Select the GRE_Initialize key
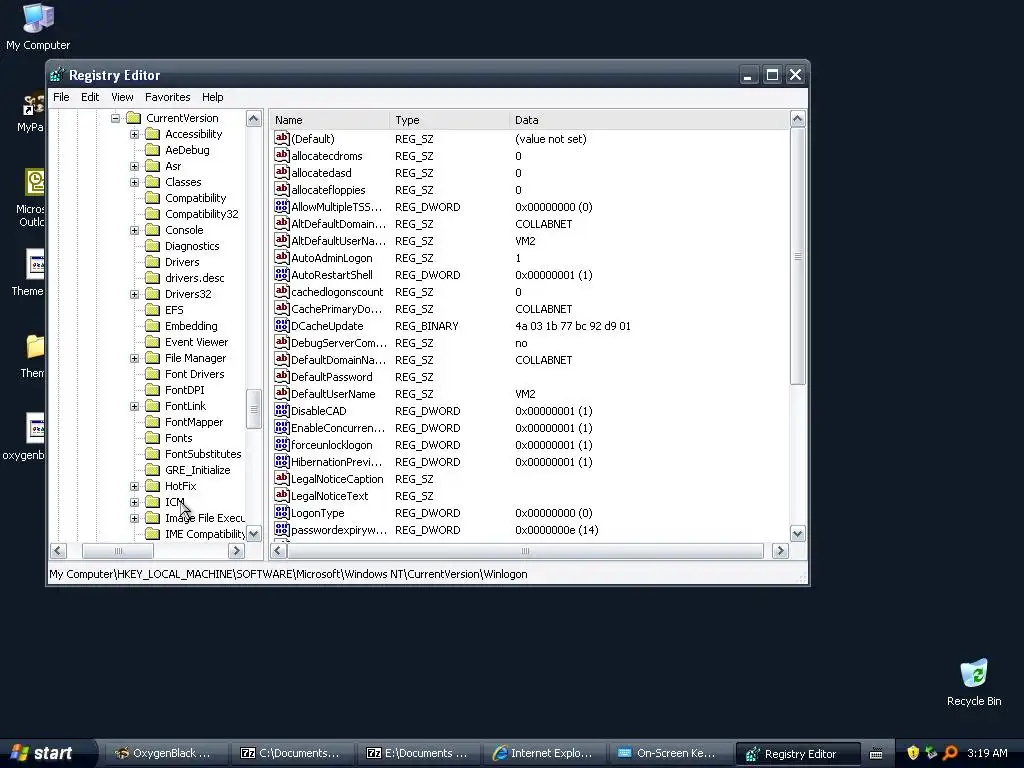 197,470
